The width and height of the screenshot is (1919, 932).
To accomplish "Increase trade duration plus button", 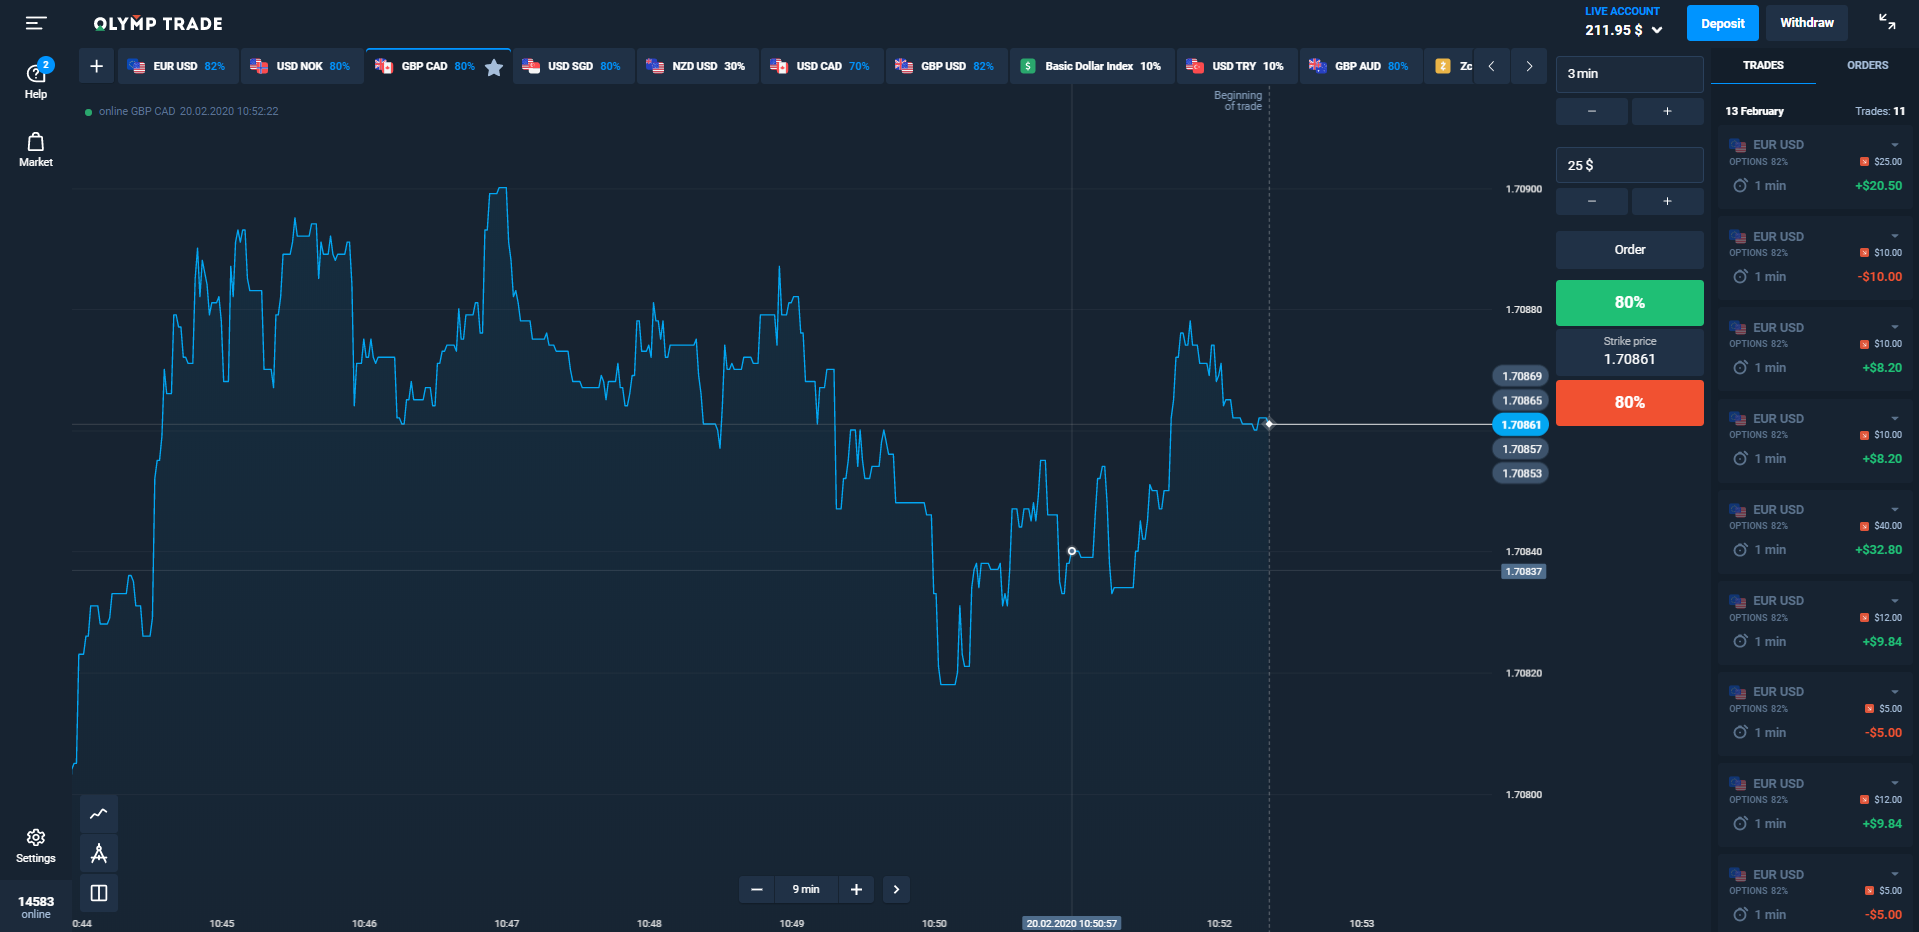I will tap(1667, 111).
